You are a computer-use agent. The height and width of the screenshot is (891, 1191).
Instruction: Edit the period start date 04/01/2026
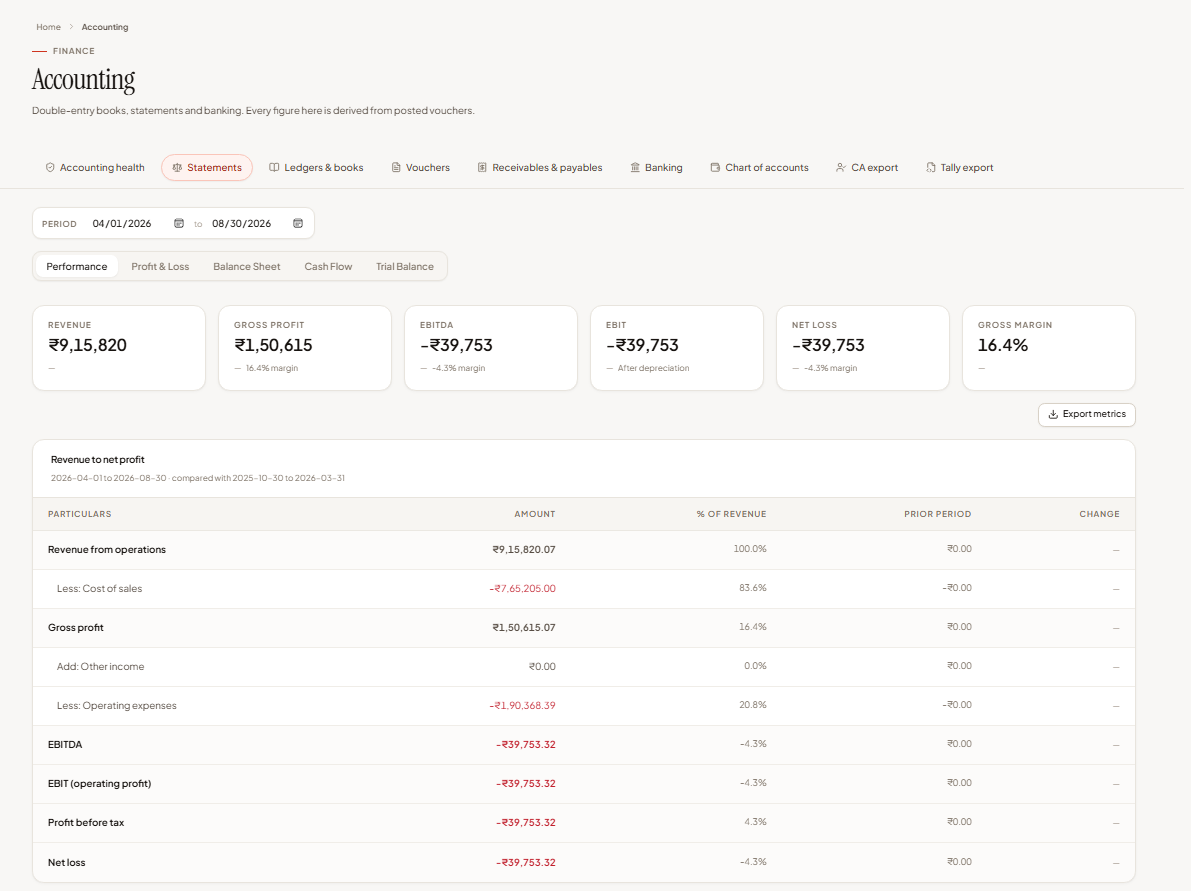122,223
